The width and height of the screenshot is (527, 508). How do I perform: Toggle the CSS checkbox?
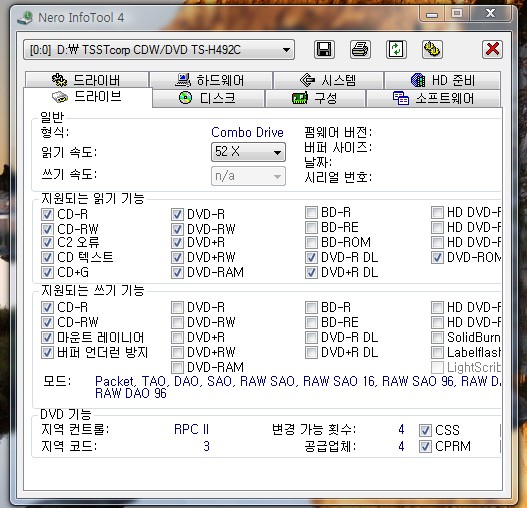click(425, 430)
